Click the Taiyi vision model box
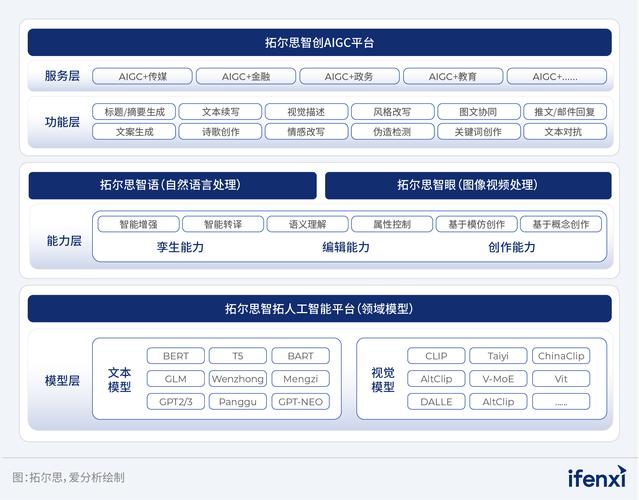The width and height of the screenshot is (639, 500). tap(498, 356)
